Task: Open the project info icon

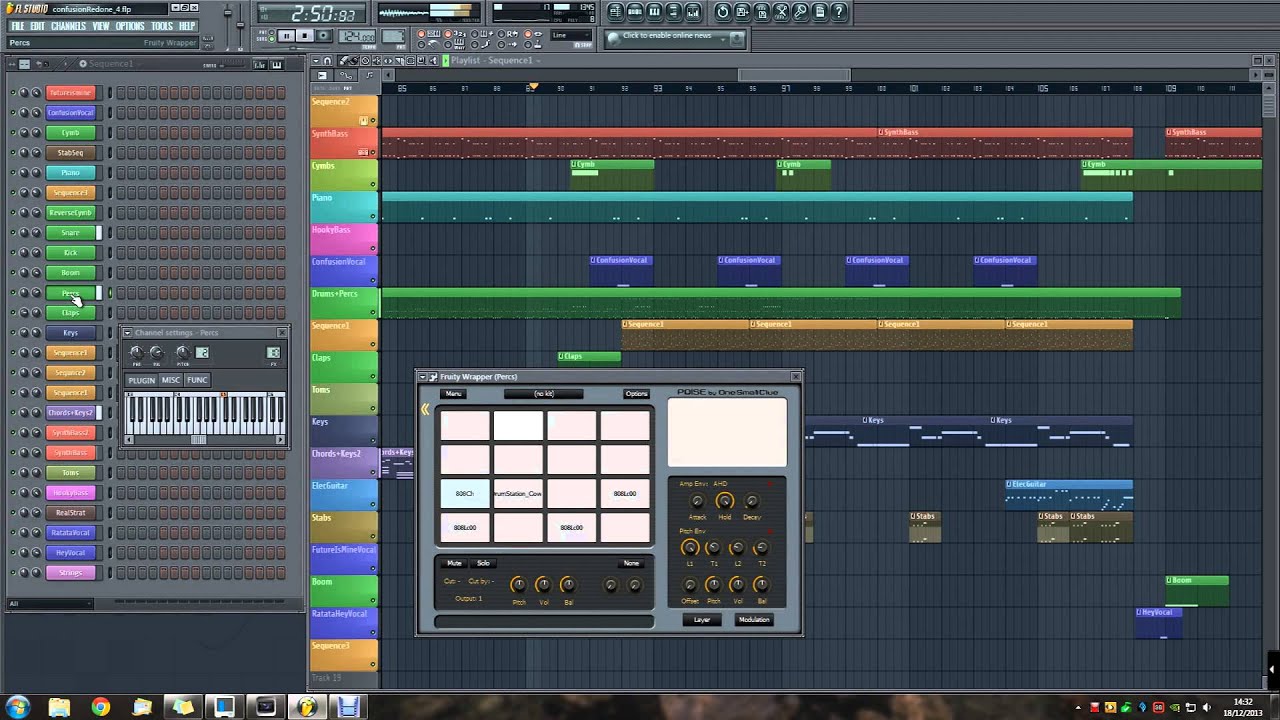Action: (x=819, y=12)
